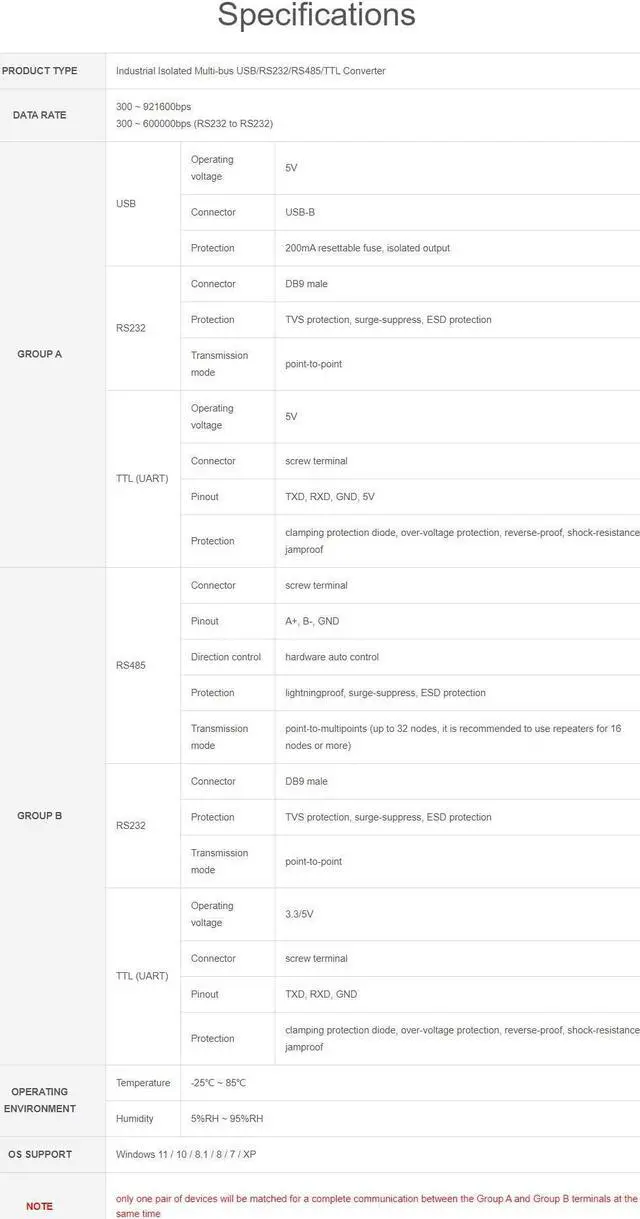Viewport: 640px width, 1219px height.
Task: Click the TXD, RXD, GND, 5V pinout value
Action: pyautogui.click(x=330, y=497)
